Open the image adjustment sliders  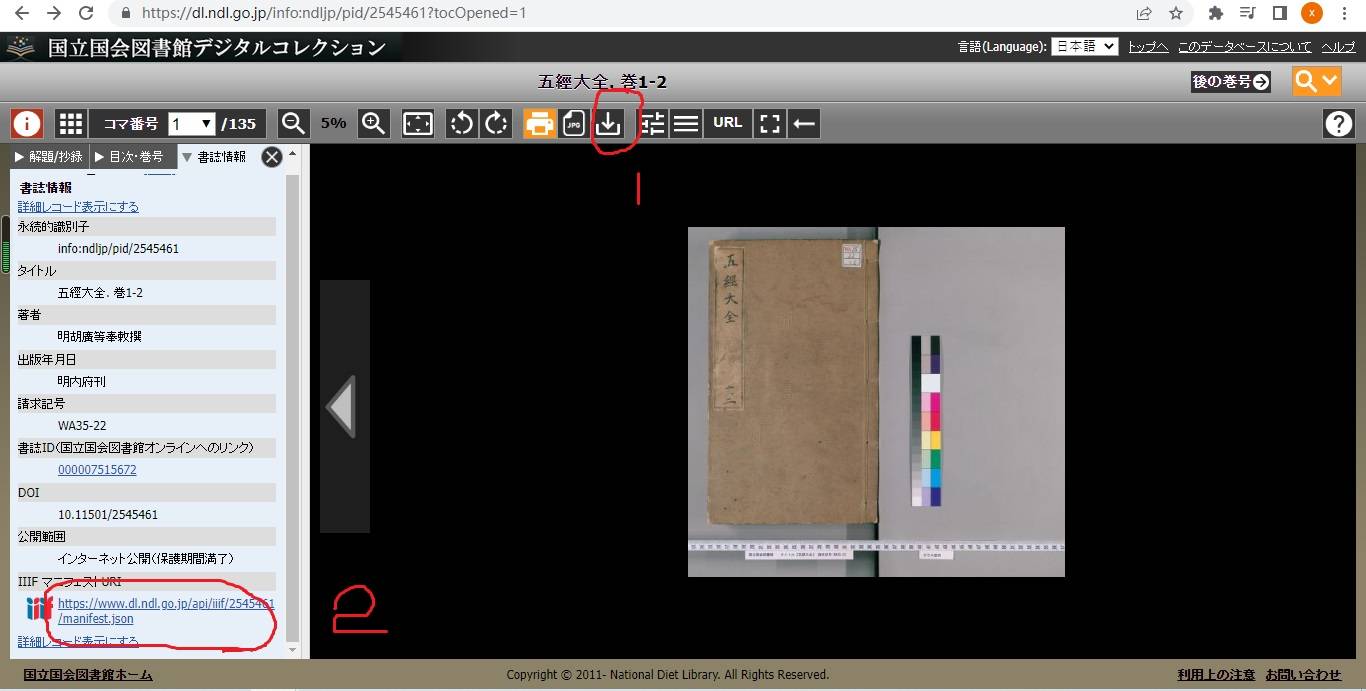(653, 123)
